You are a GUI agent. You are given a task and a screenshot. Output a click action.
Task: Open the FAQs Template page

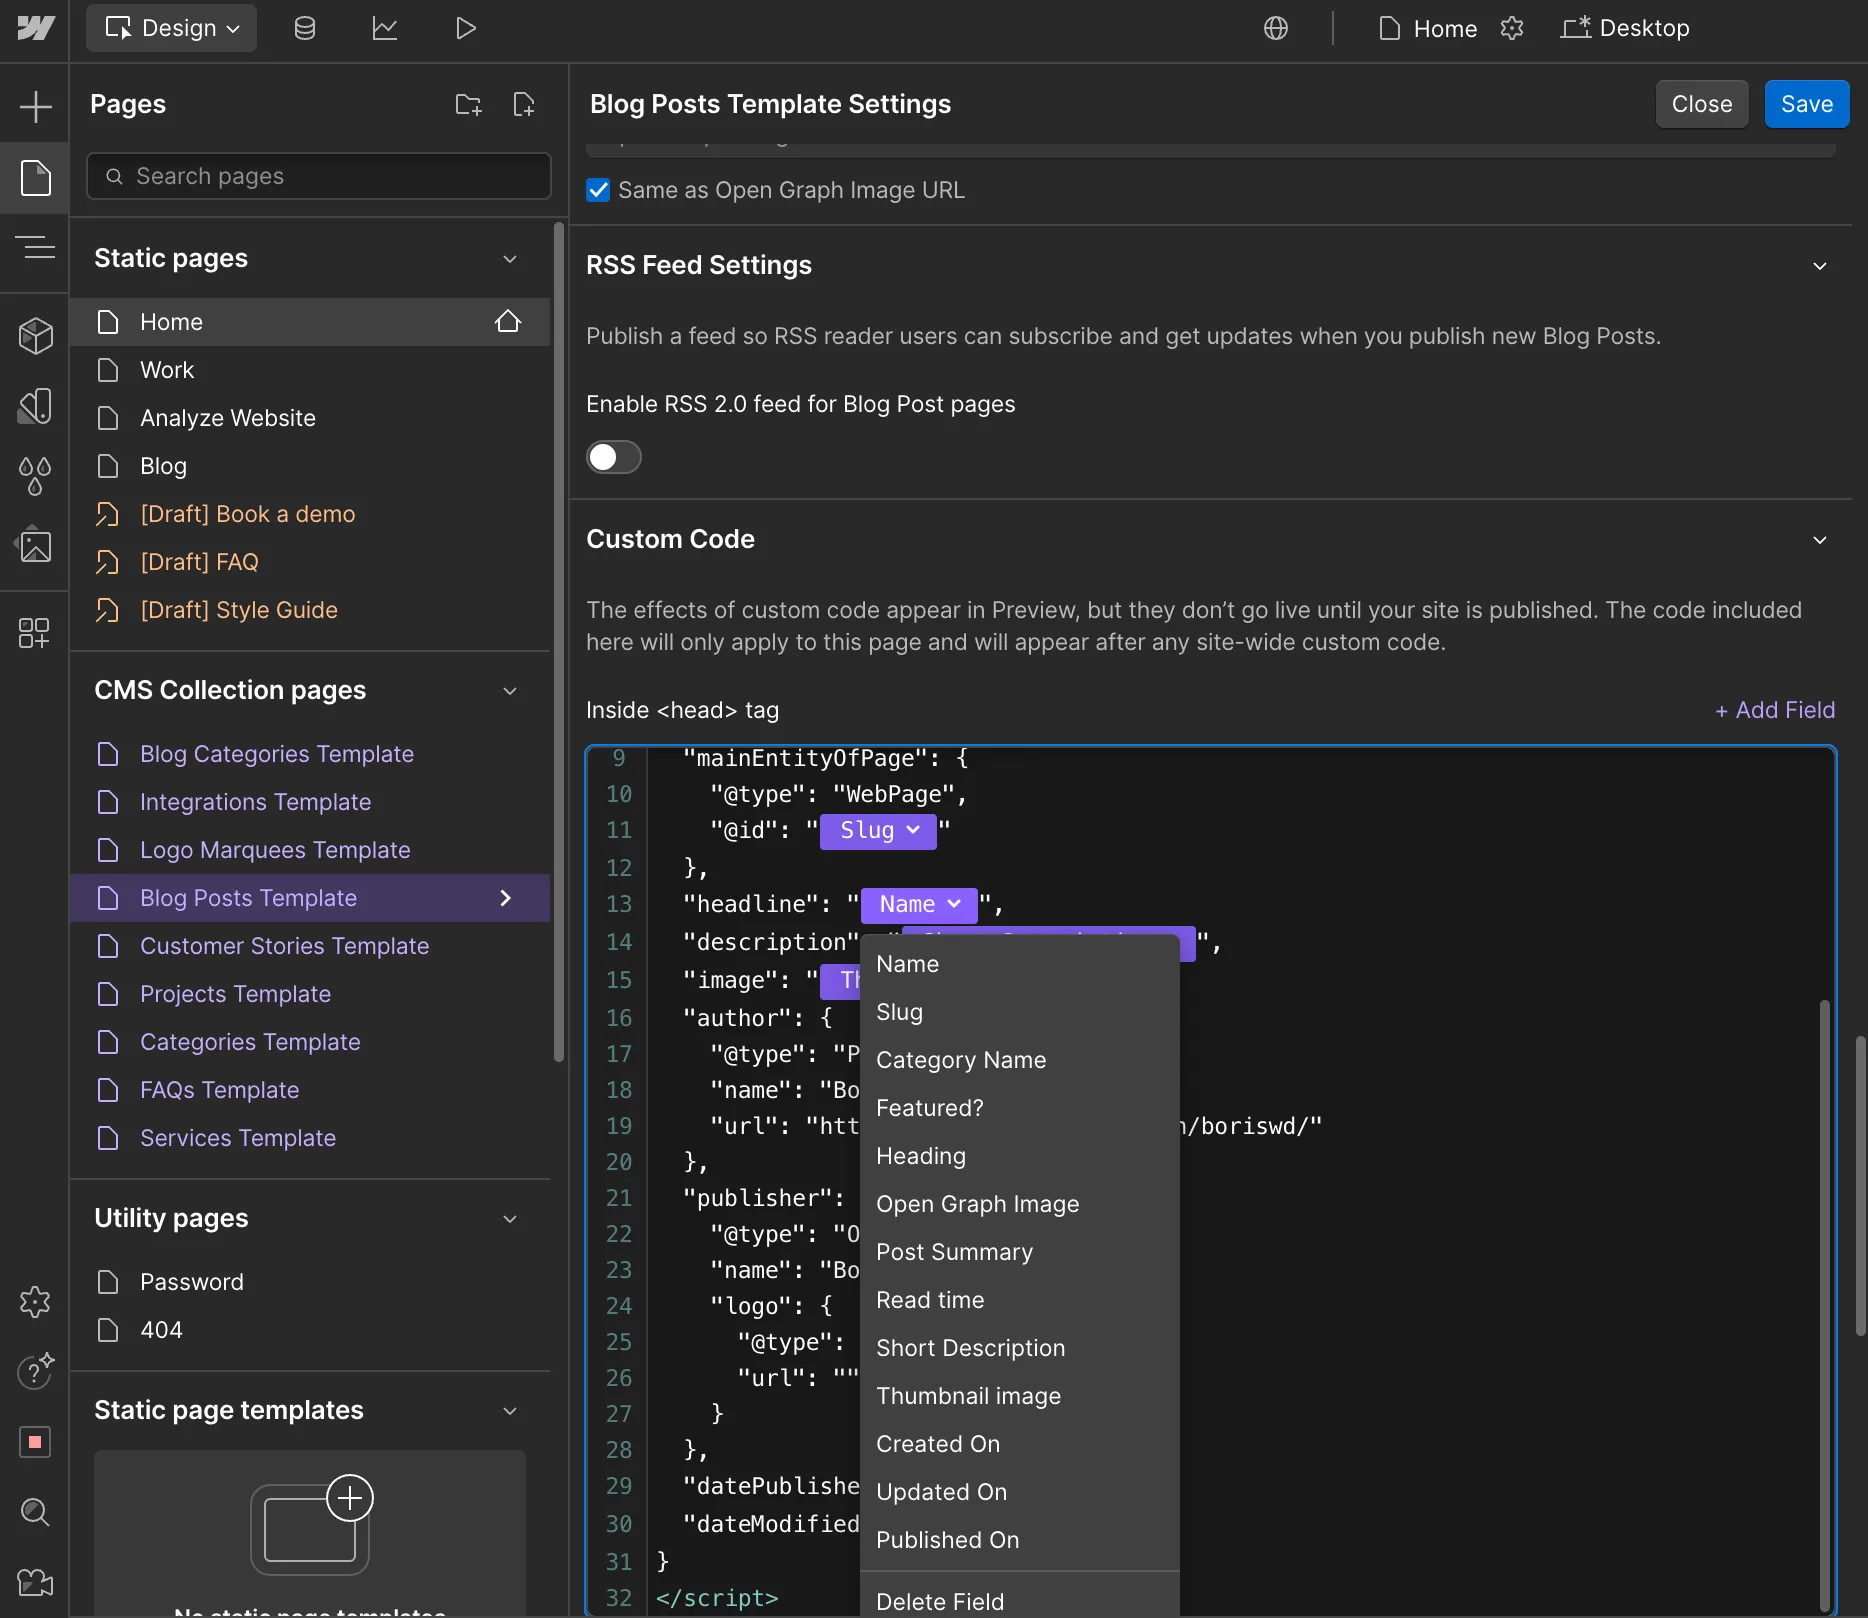click(310, 1090)
